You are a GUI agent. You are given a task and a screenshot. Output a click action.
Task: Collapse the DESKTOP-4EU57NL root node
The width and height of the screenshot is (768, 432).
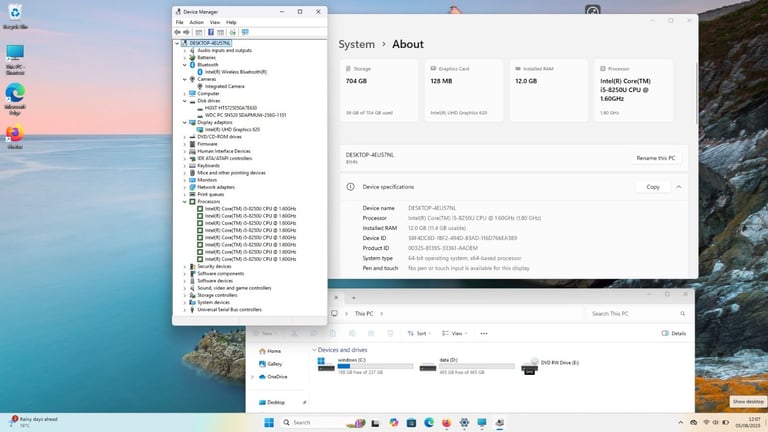tap(177, 43)
